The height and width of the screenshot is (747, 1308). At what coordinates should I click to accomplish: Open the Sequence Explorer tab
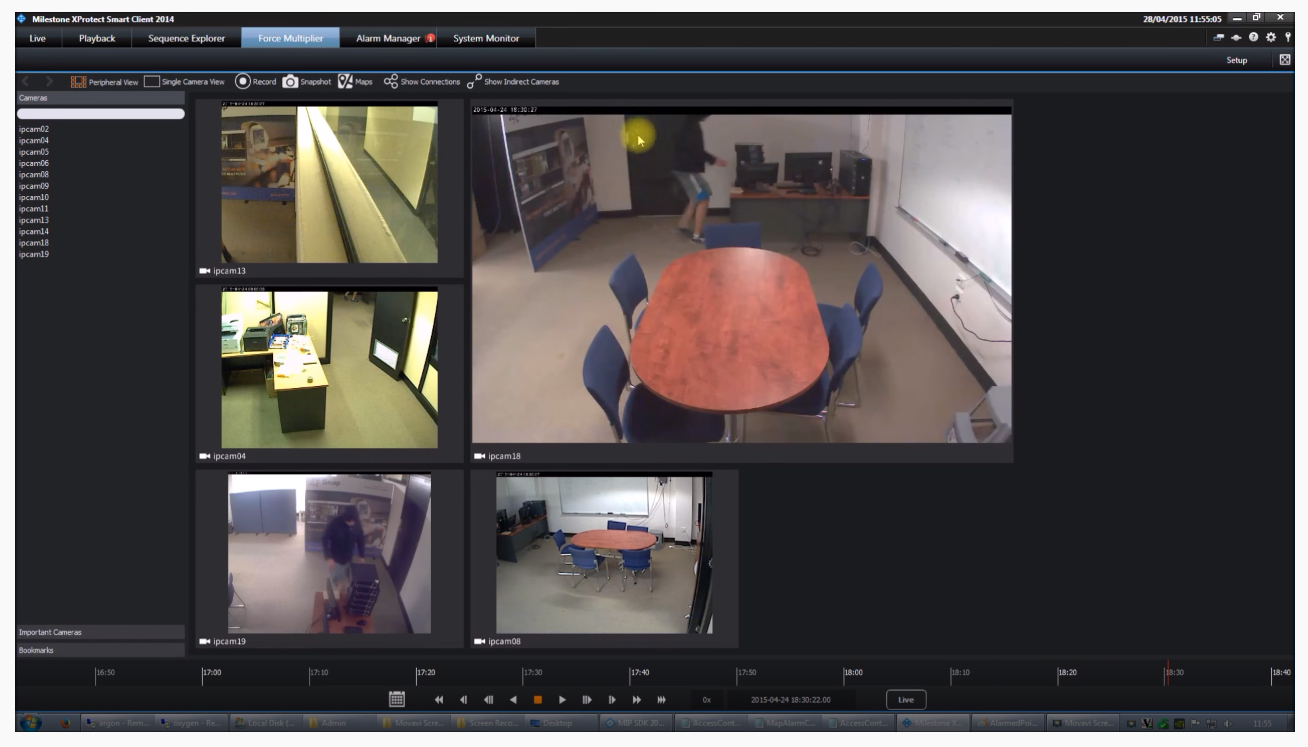pyautogui.click(x=186, y=38)
